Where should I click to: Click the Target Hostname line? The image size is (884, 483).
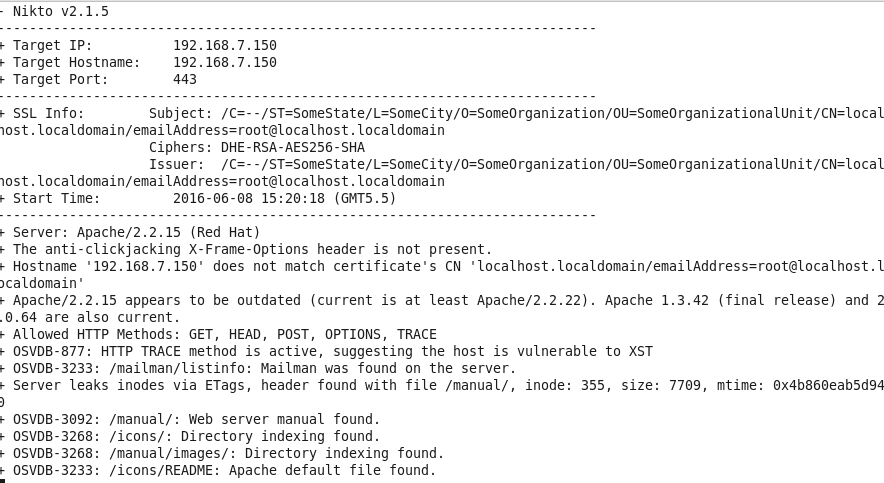[x=138, y=62]
